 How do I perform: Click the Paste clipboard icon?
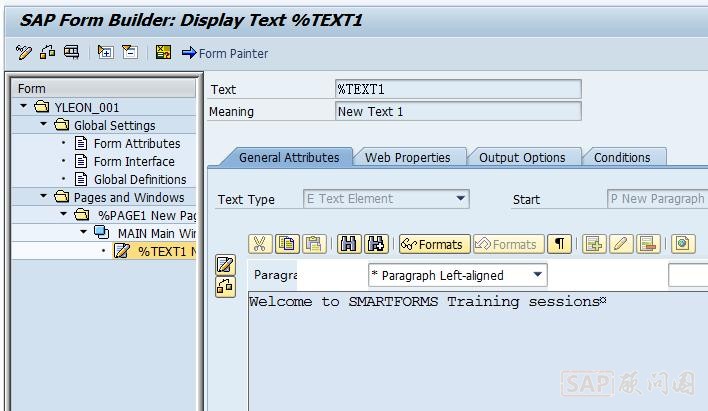click(x=314, y=244)
